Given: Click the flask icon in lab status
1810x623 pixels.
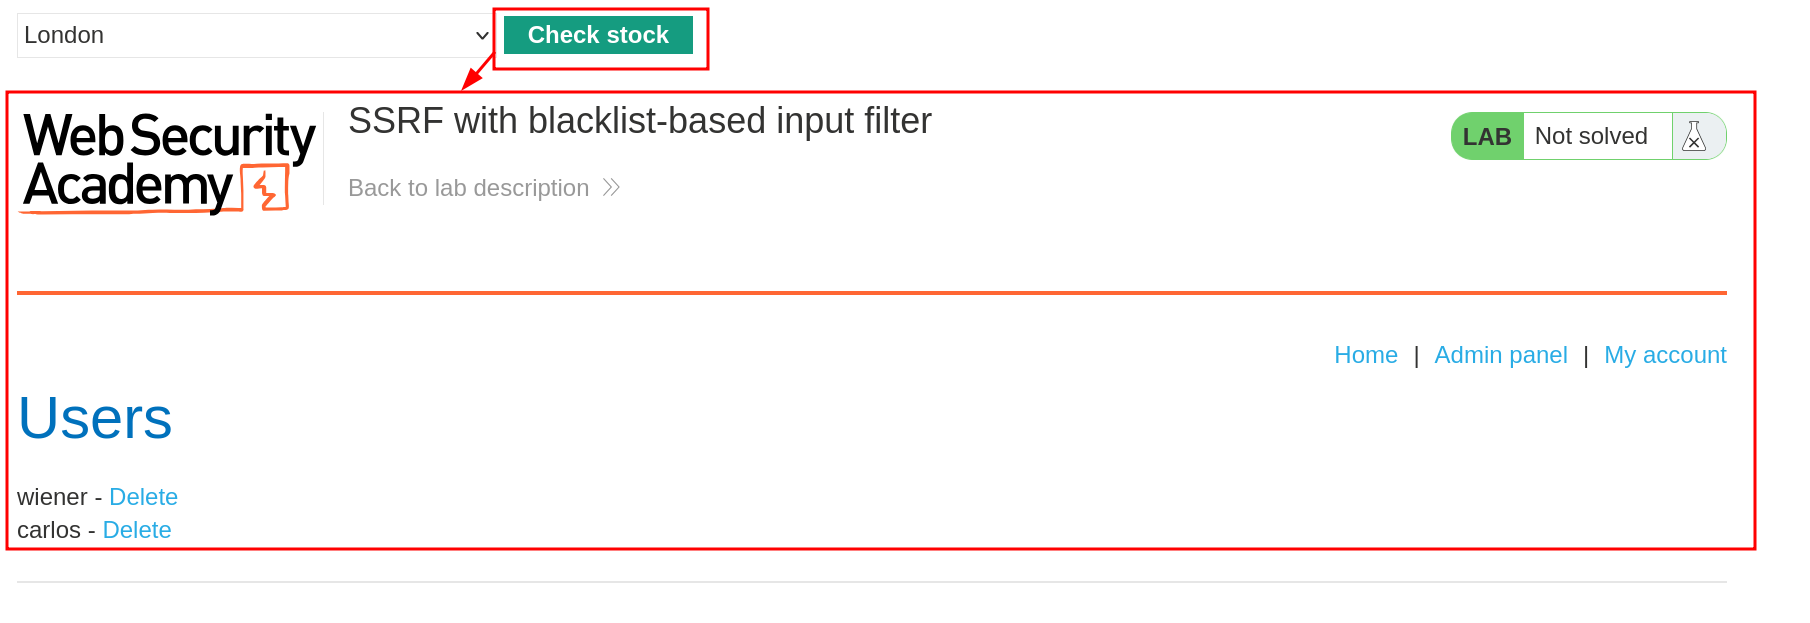Looking at the screenshot, I should pyautogui.click(x=1694, y=136).
